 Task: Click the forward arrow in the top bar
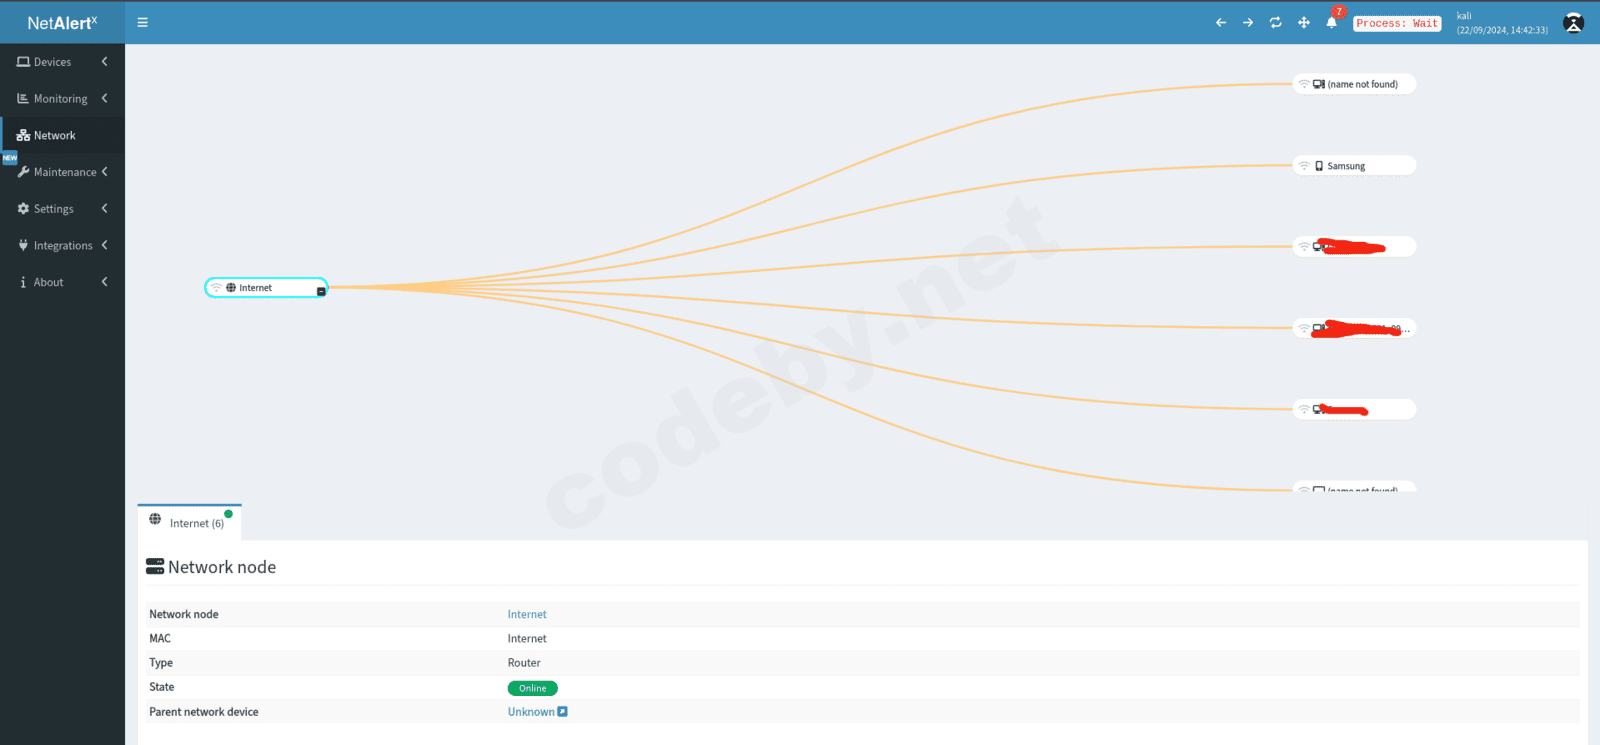[x=1248, y=22]
